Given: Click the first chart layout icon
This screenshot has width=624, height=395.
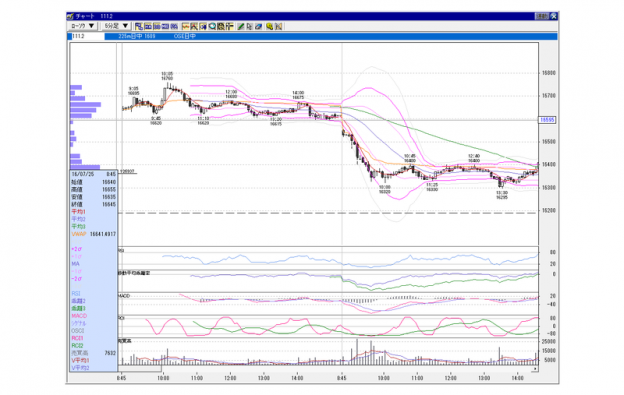Looking at the screenshot, I should click(x=139, y=26).
